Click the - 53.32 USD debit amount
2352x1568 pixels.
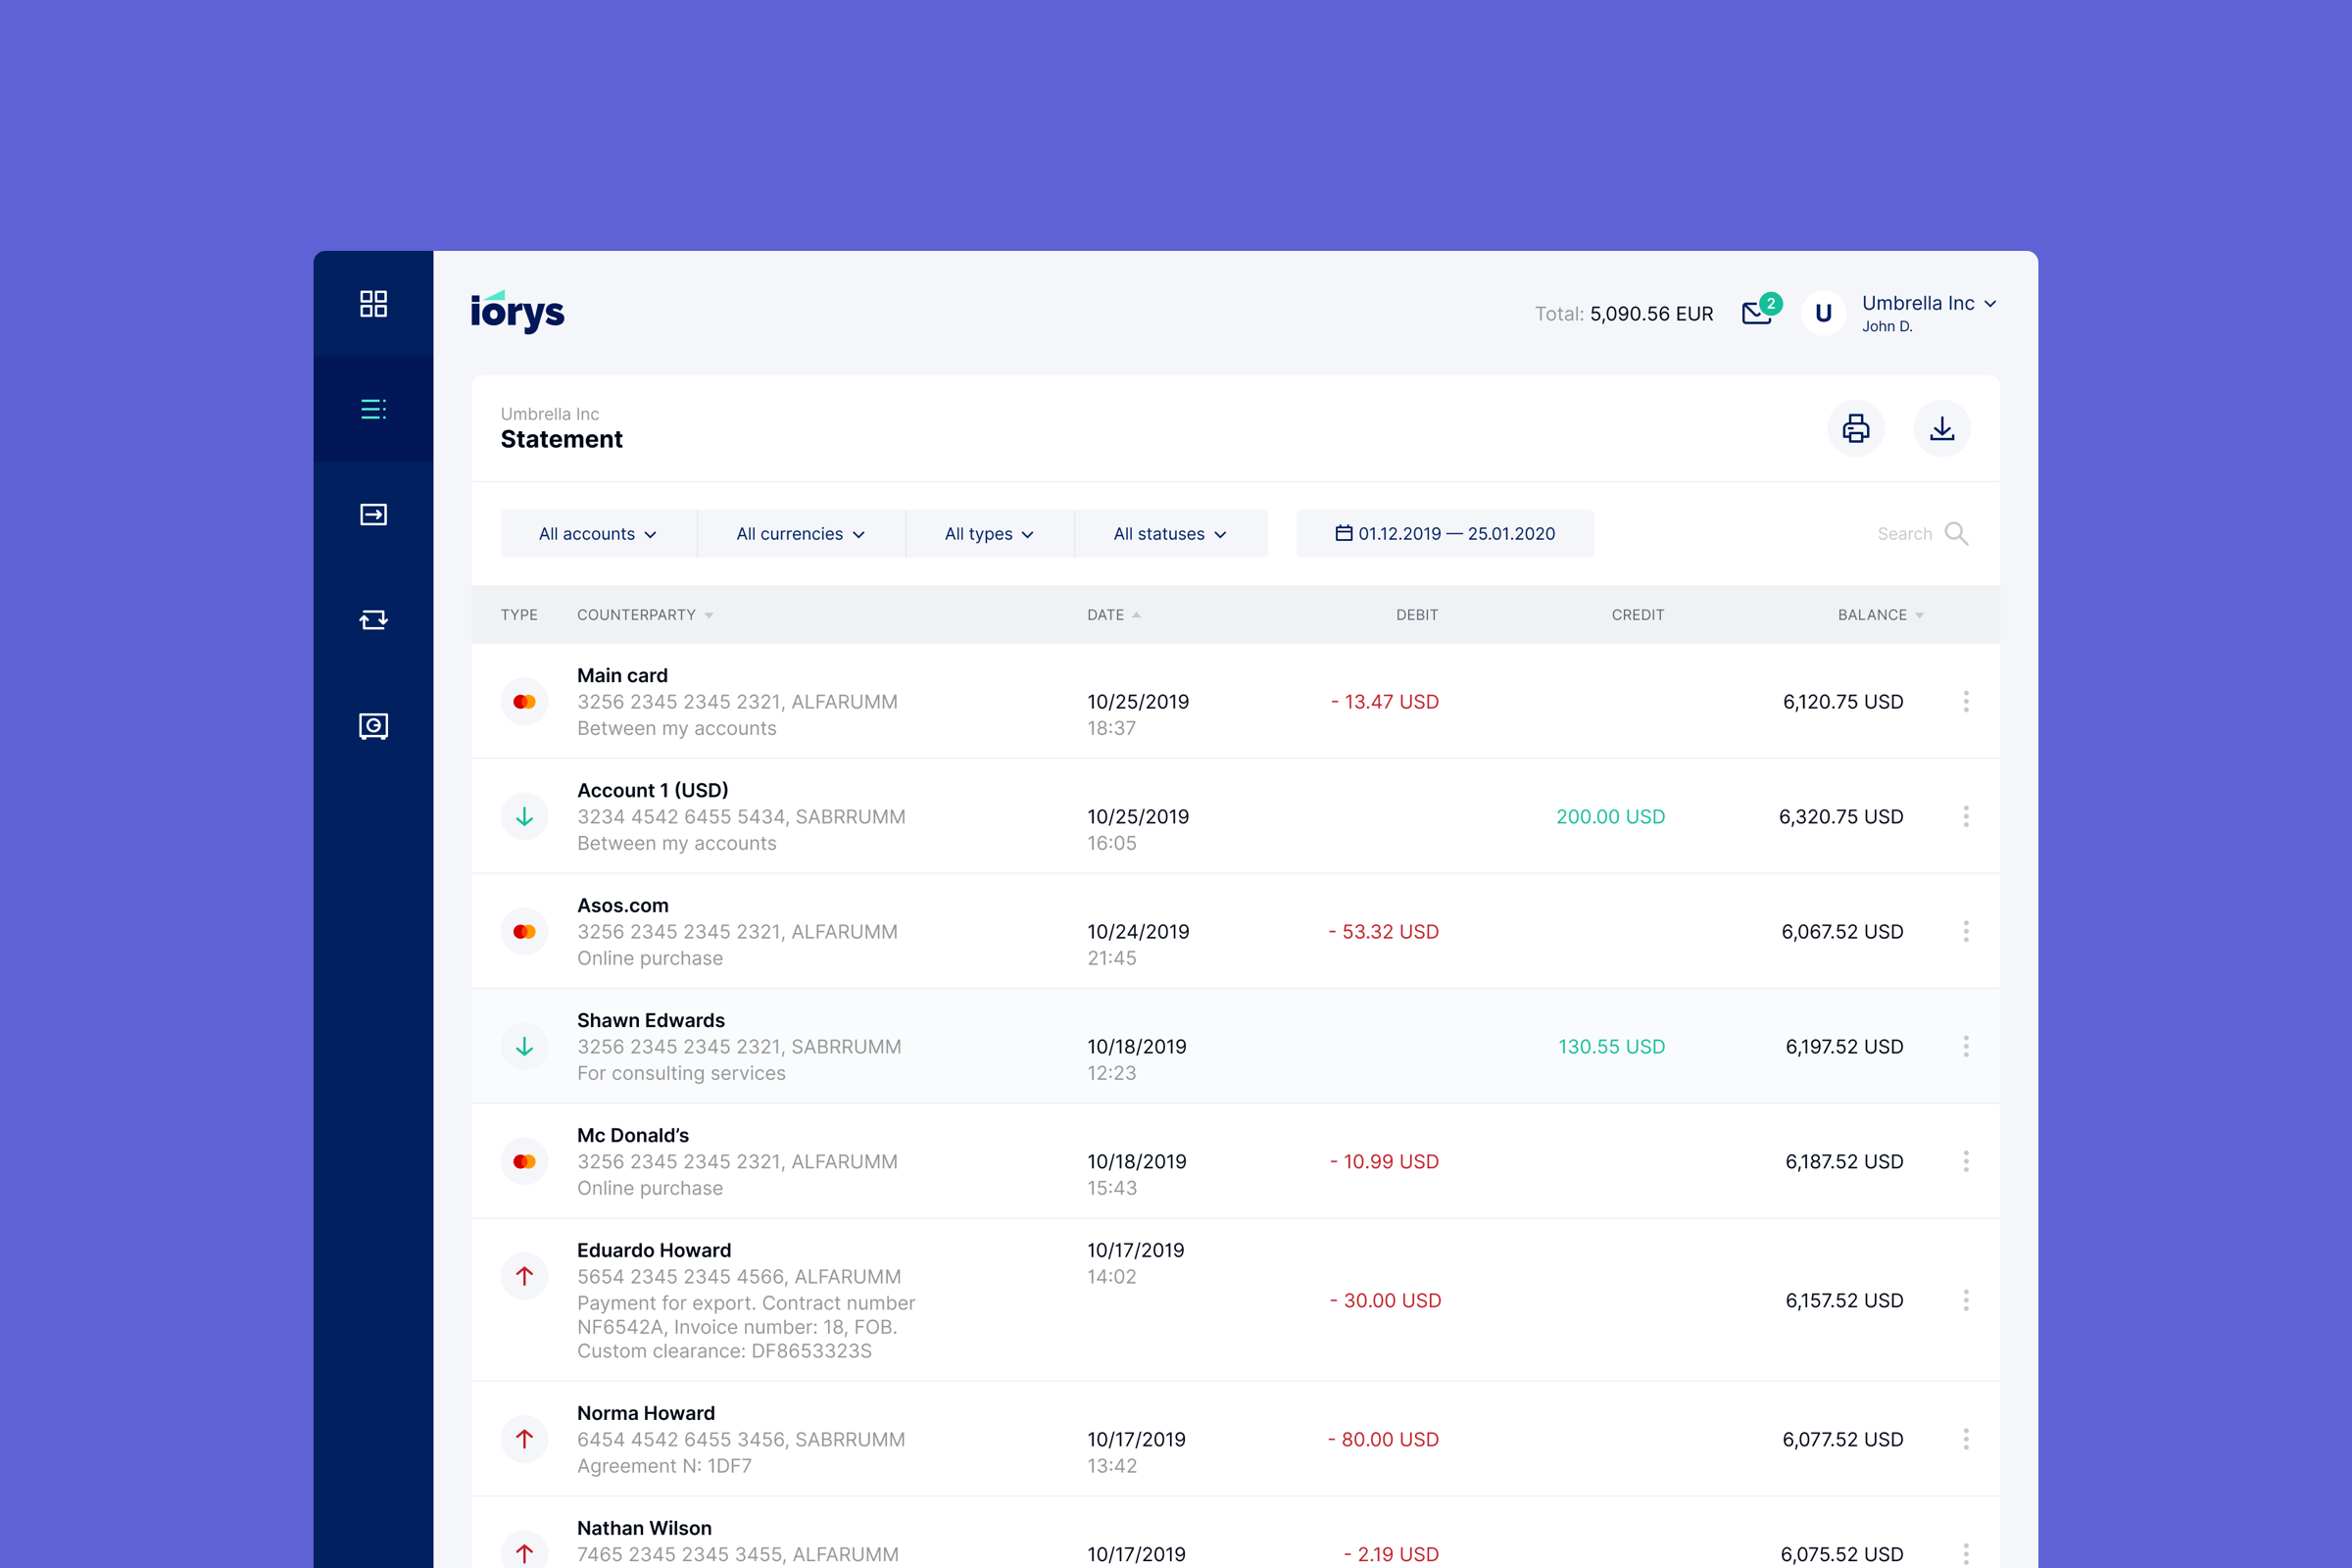[x=1383, y=931]
